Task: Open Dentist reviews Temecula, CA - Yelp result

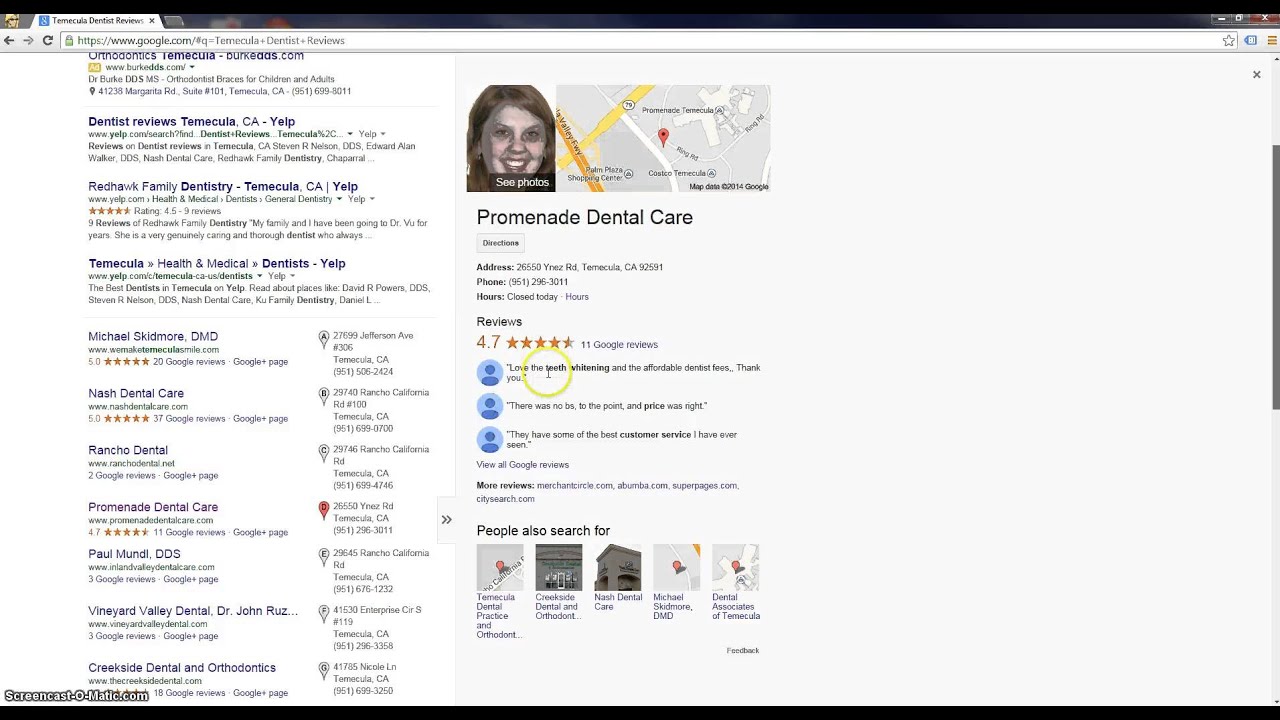Action: (191, 122)
